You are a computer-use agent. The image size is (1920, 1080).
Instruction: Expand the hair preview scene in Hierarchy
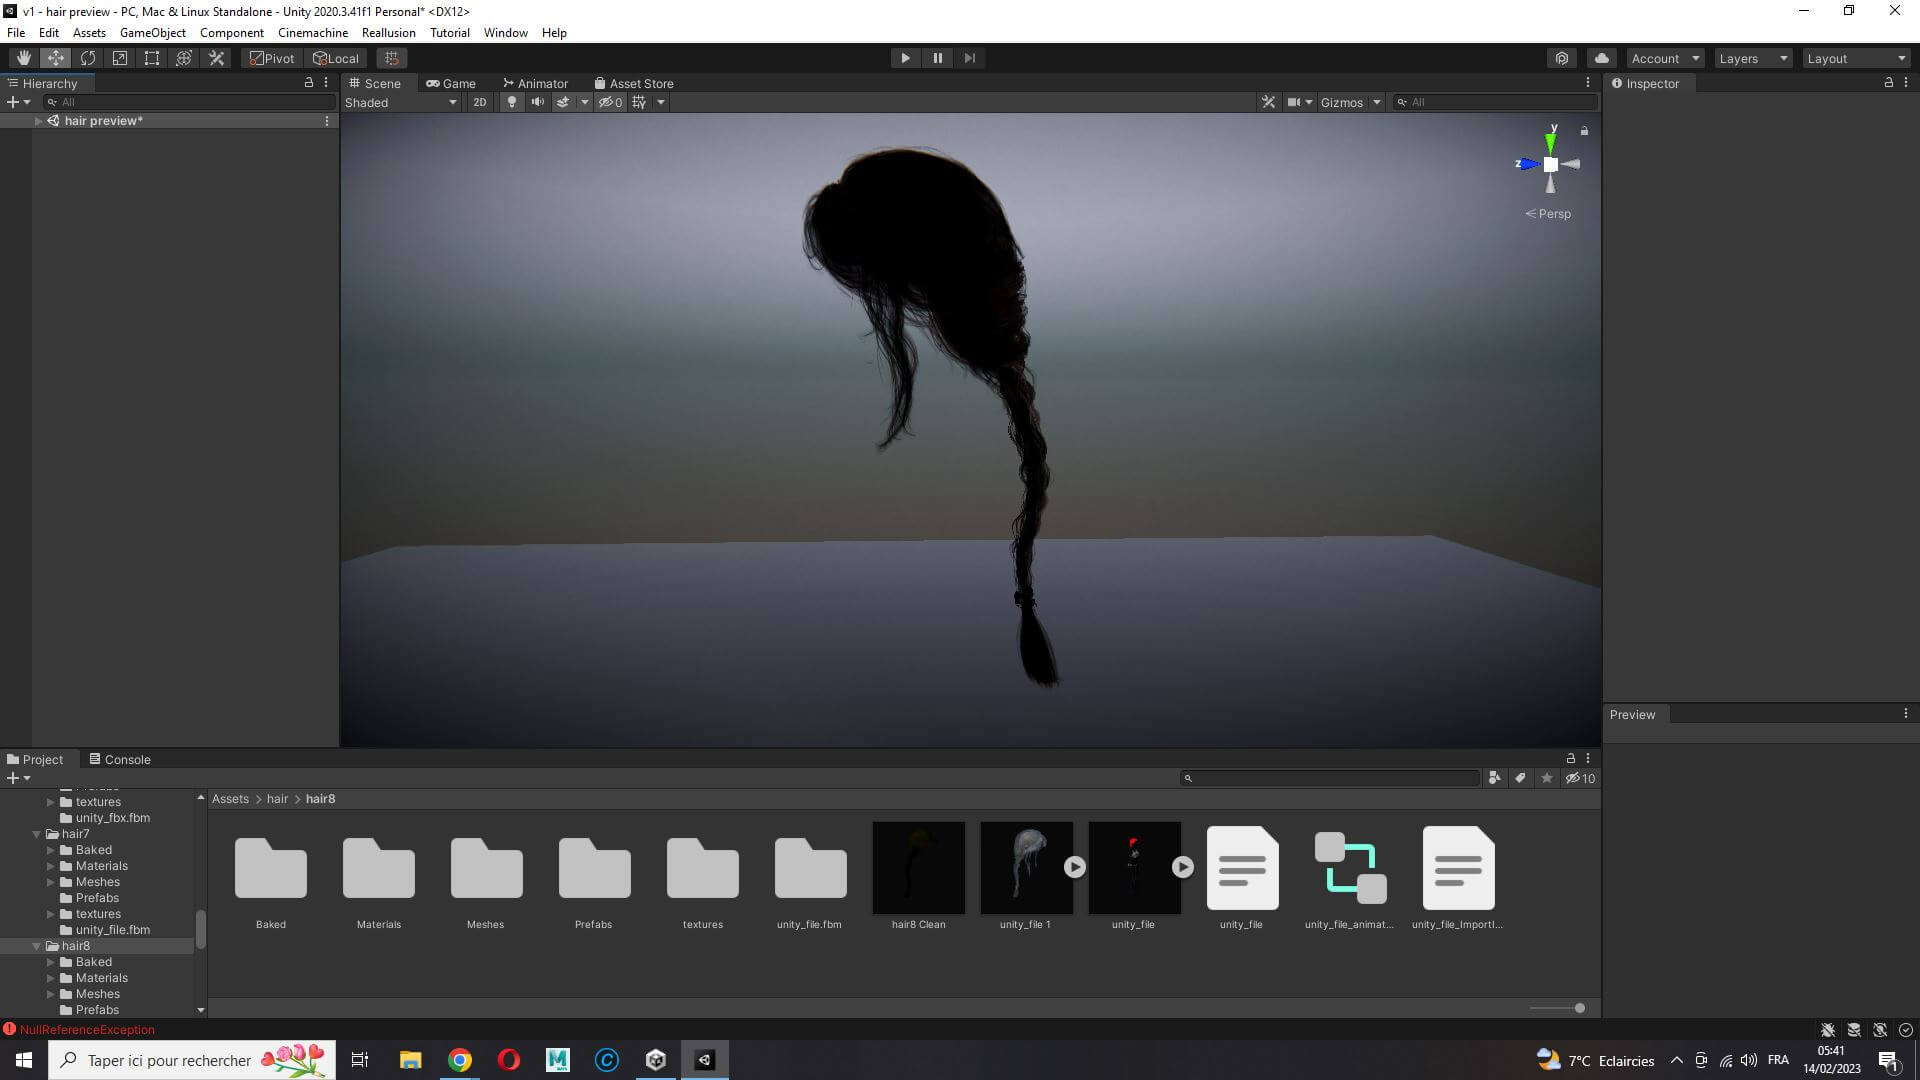coord(38,121)
